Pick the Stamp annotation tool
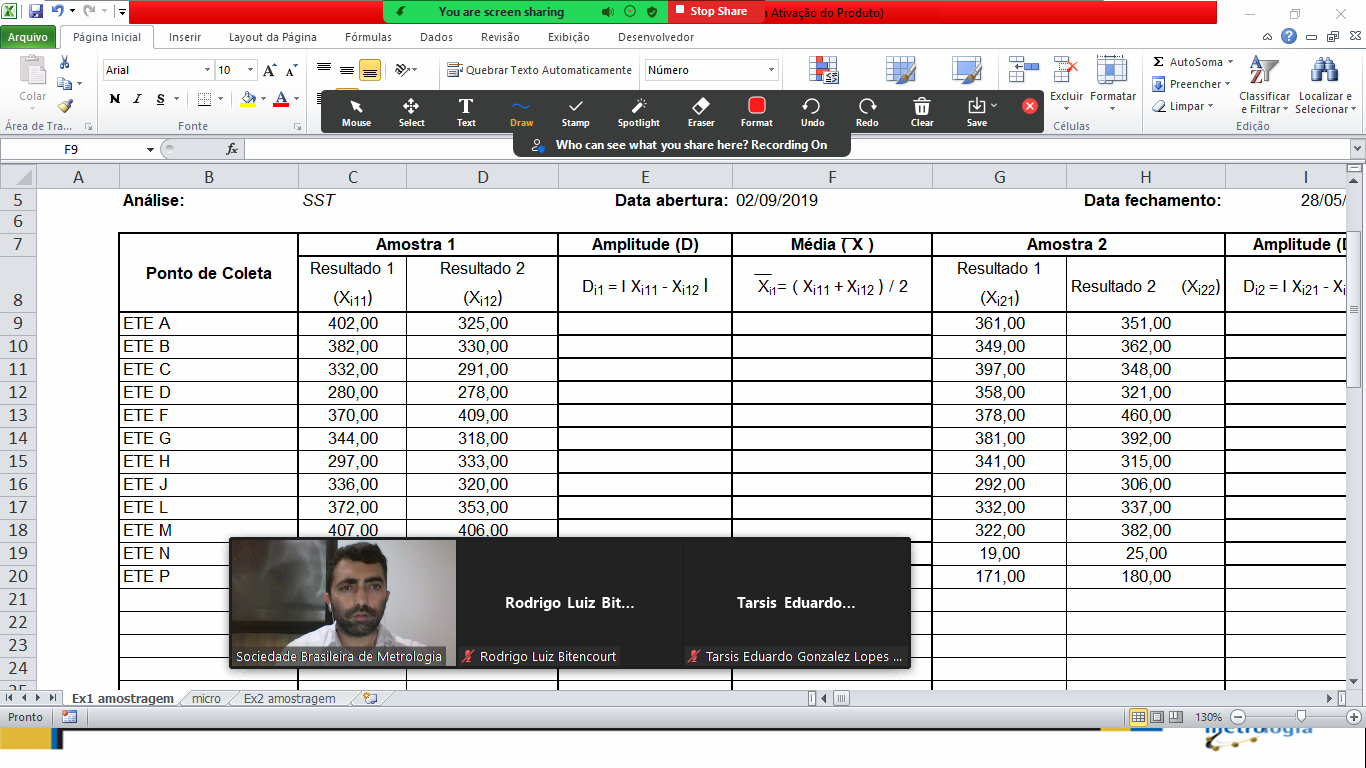This screenshot has height=768, width=1366. click(576, 112)
